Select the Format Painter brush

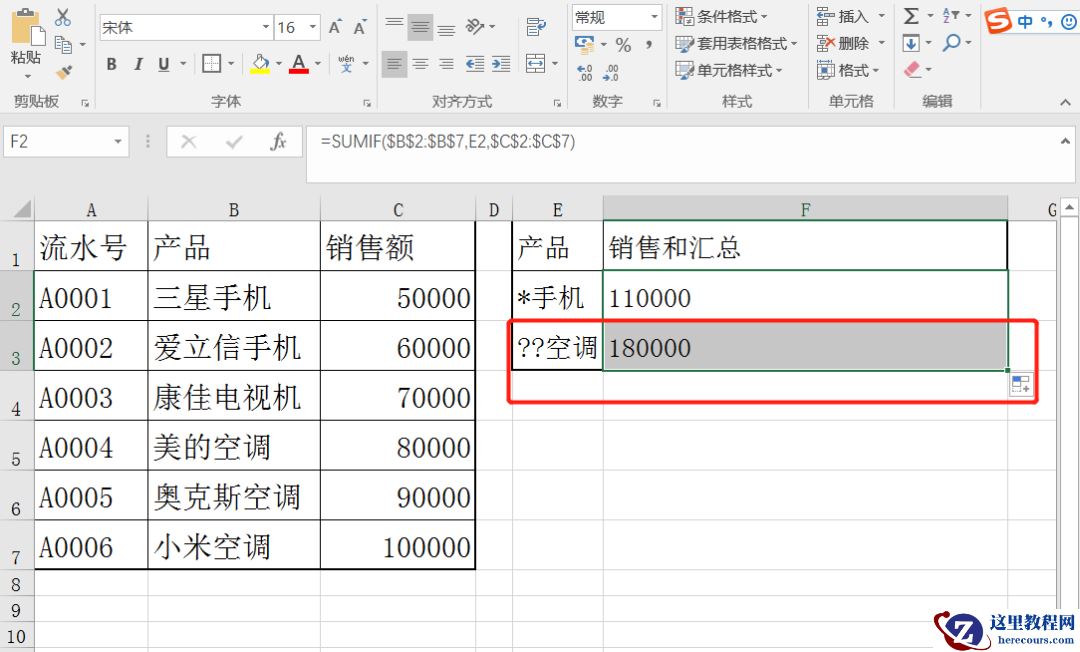pyautogui.click(x=63, y=71)
